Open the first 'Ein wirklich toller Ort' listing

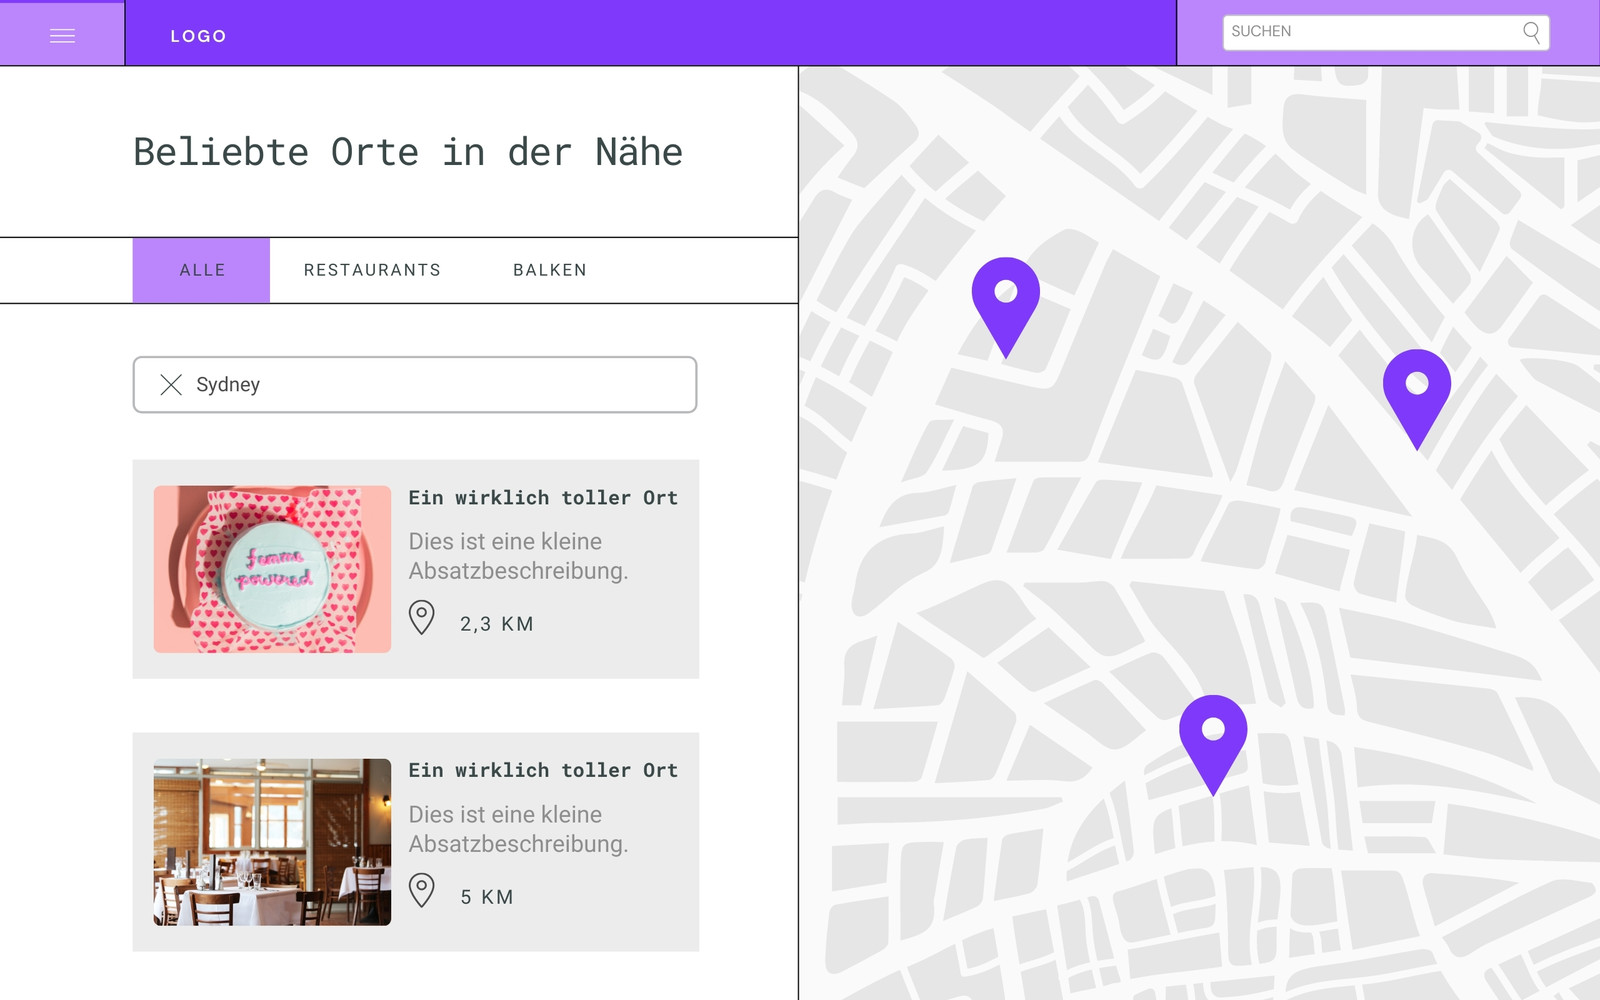(x=543, y=497)
